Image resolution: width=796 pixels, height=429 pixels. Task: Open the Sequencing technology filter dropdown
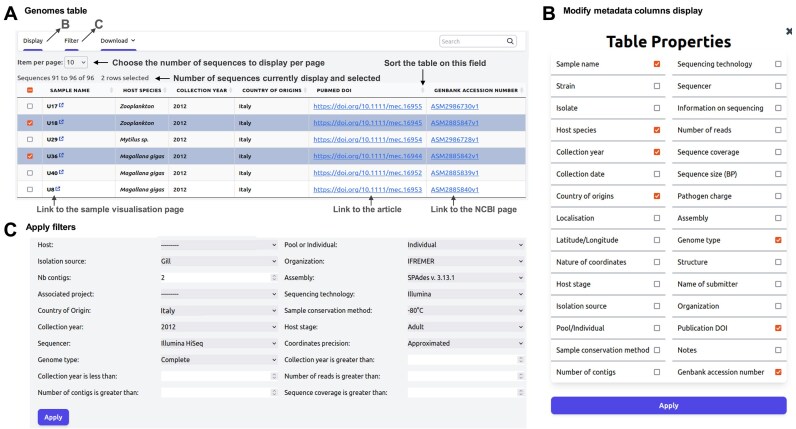[x=466, y=294]
